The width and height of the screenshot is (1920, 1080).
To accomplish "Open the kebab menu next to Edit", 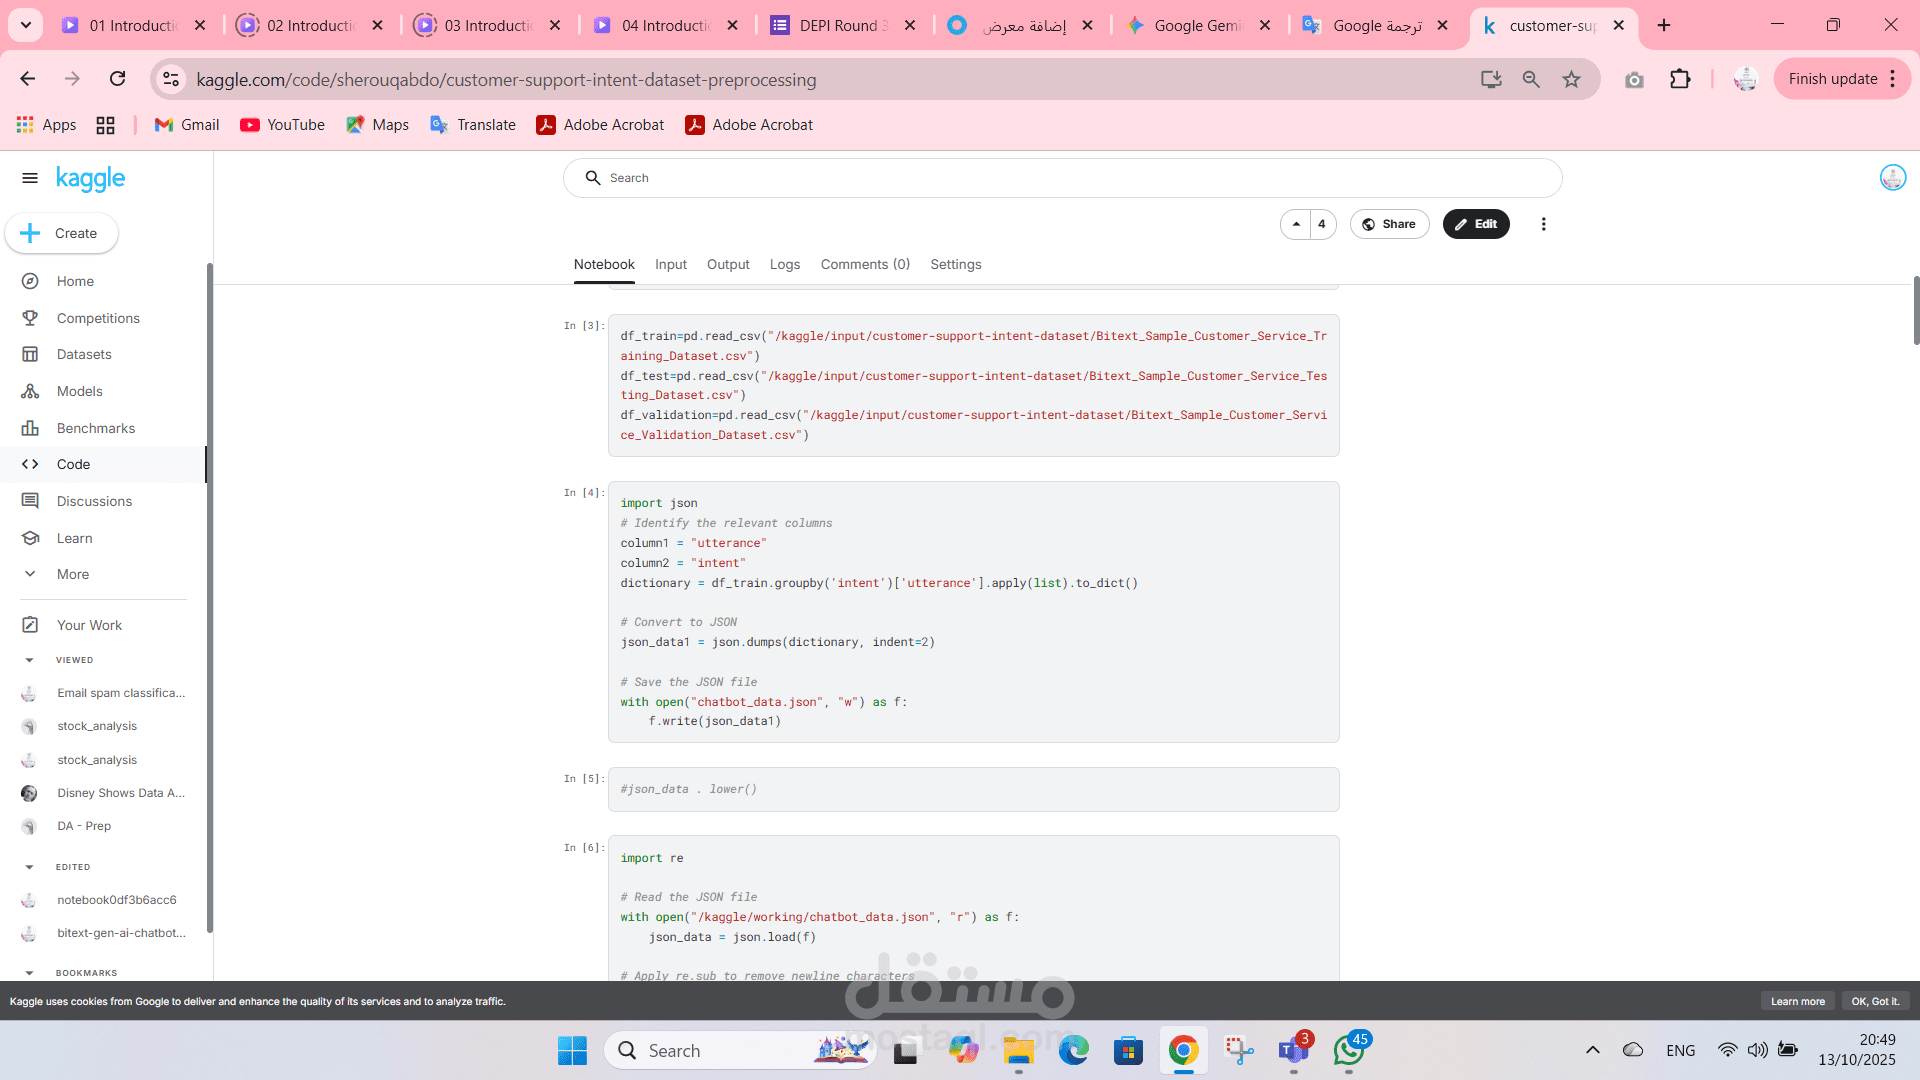I will point(1543,224).
